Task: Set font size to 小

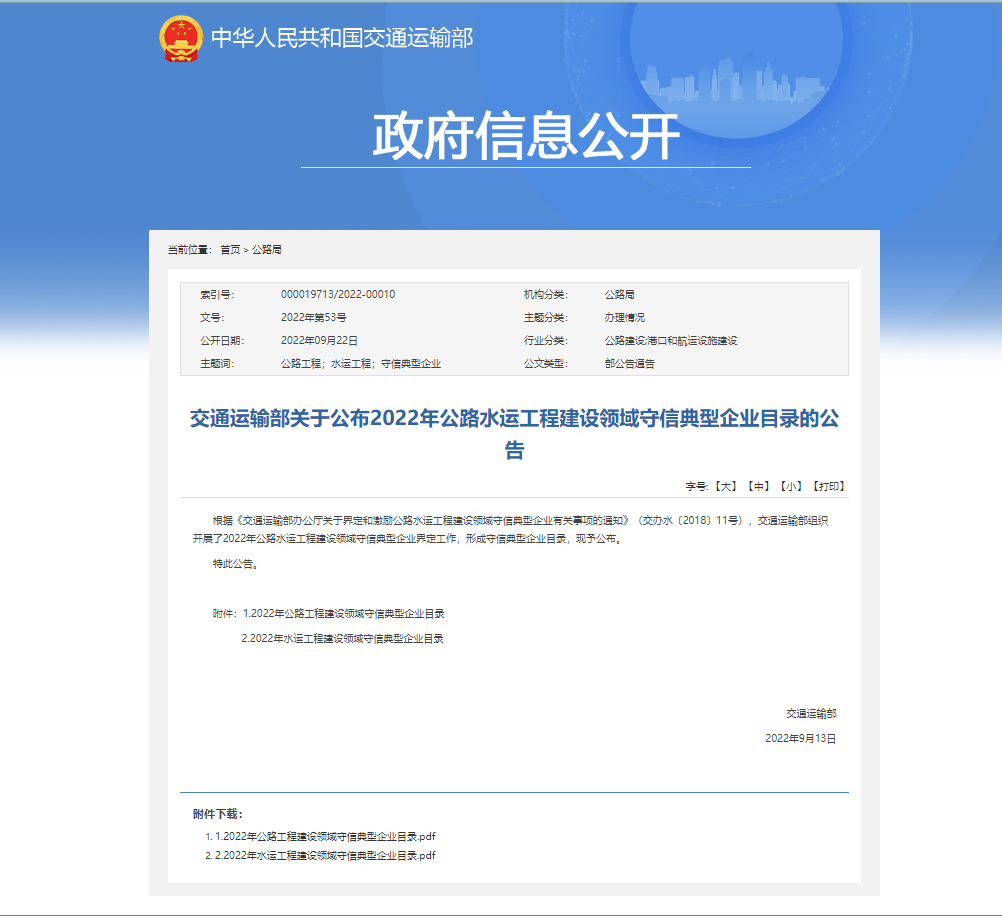Action: pos(792,486)
